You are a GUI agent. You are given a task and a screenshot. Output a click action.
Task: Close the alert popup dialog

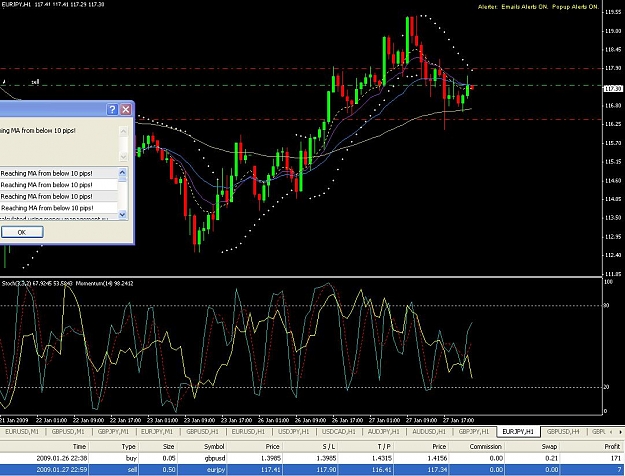[x=126, y=110]
